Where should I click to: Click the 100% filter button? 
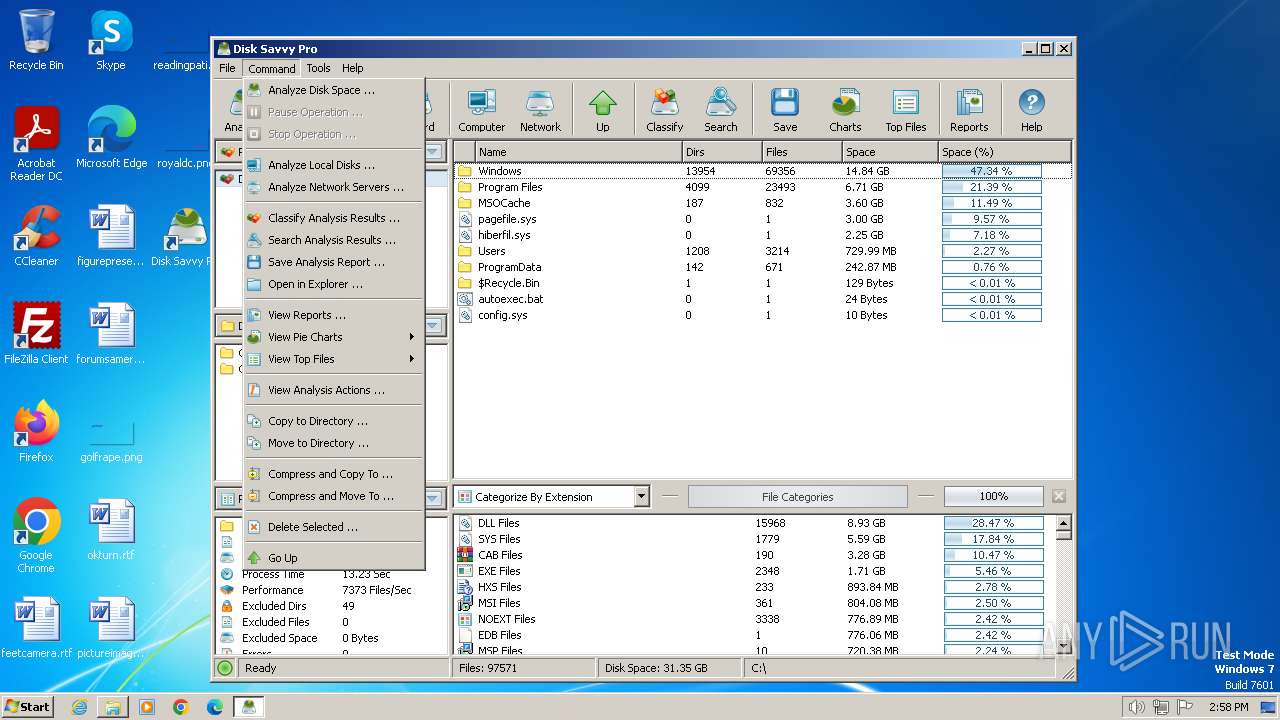(x=993, y=497)
